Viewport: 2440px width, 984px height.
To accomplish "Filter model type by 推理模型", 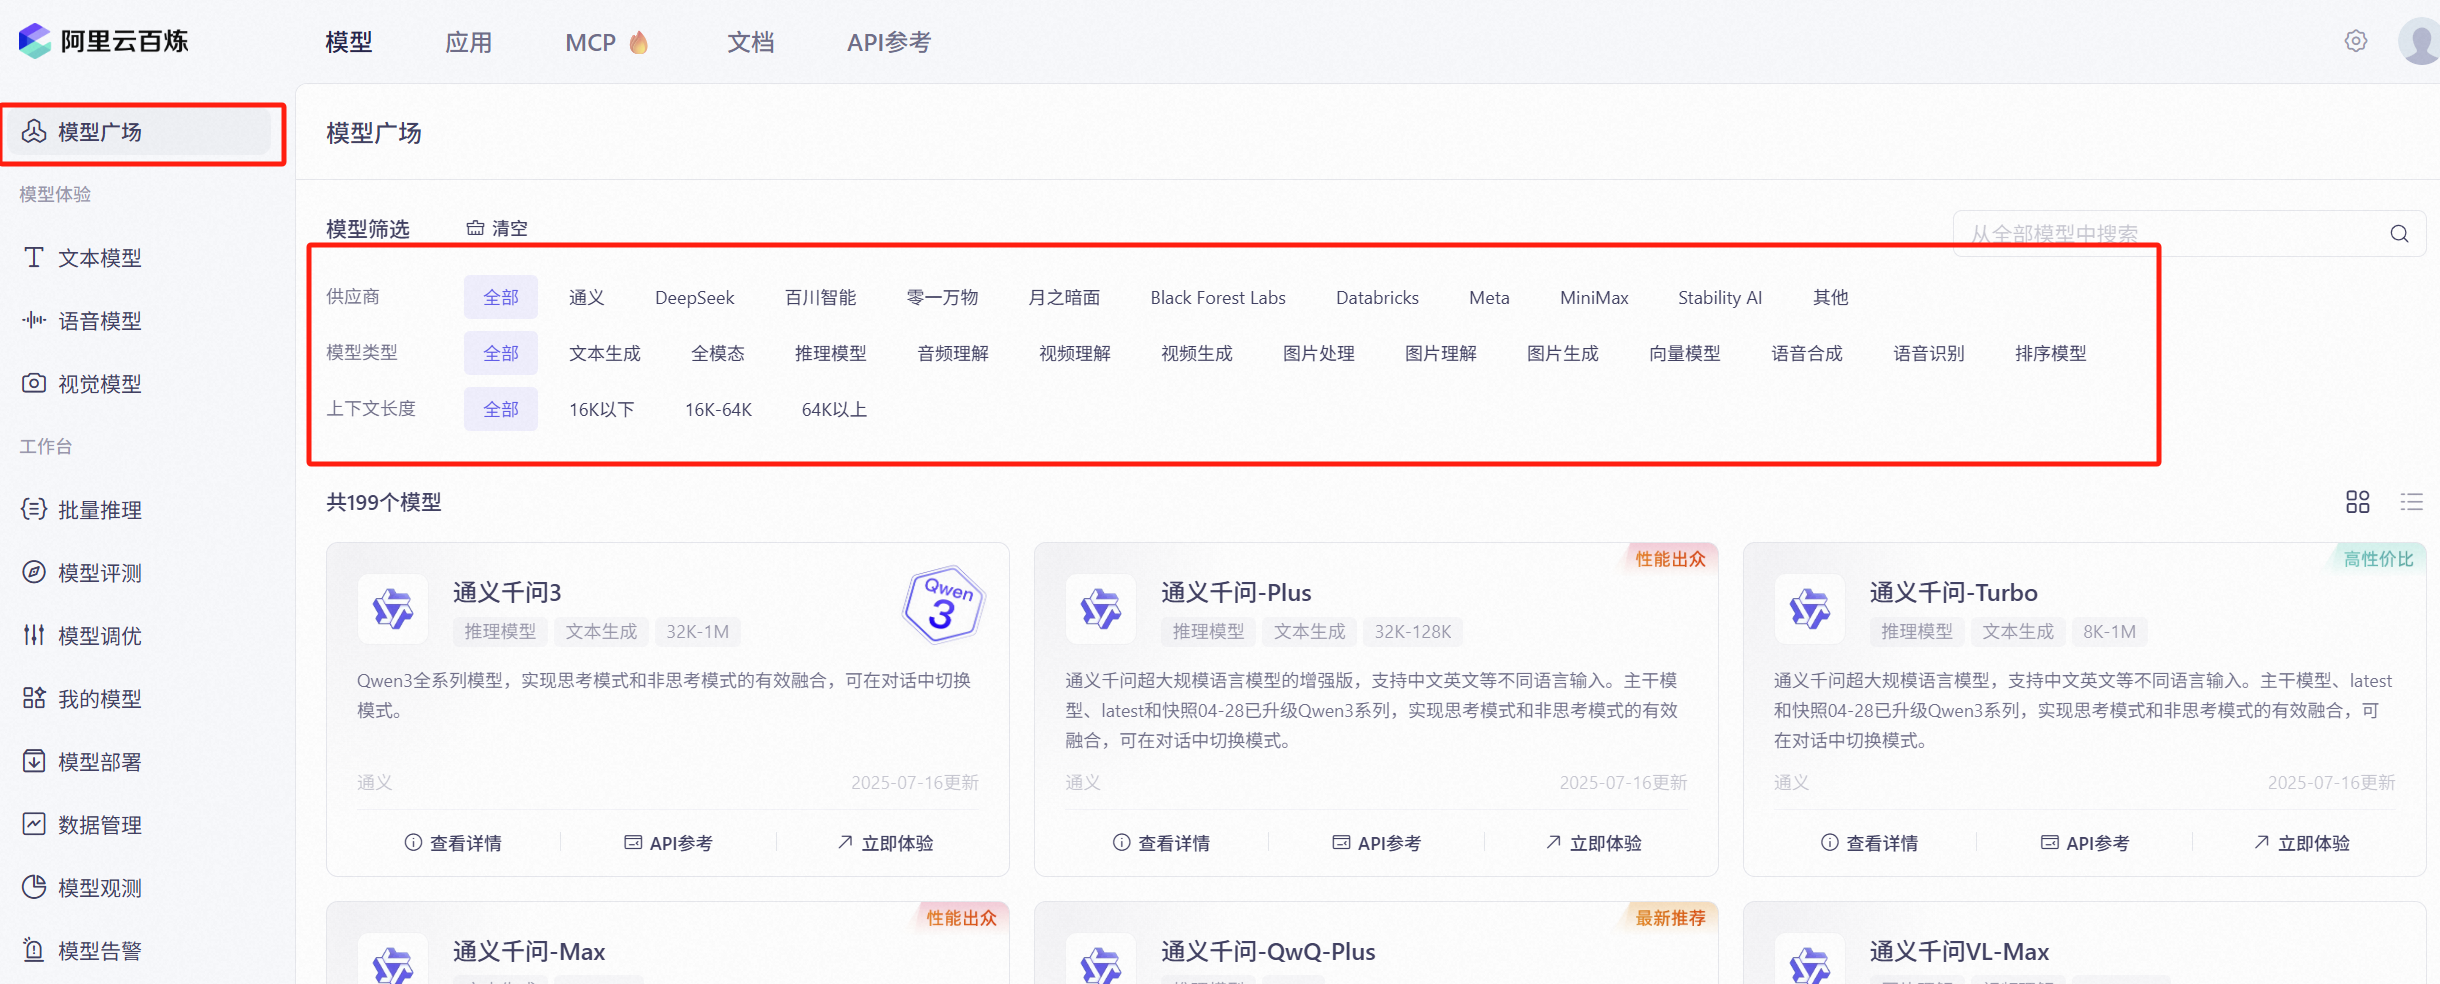I will [x=831, y=353].
